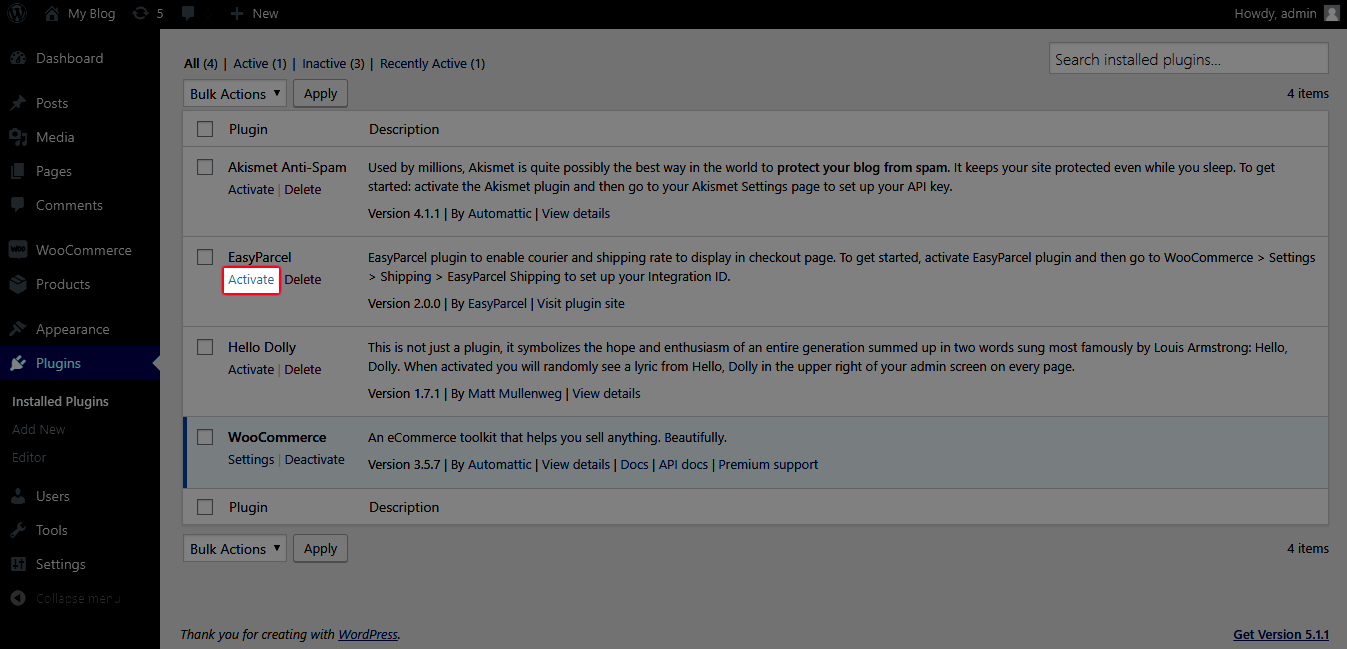Open the updates icon showing 5

pos(142,13)
